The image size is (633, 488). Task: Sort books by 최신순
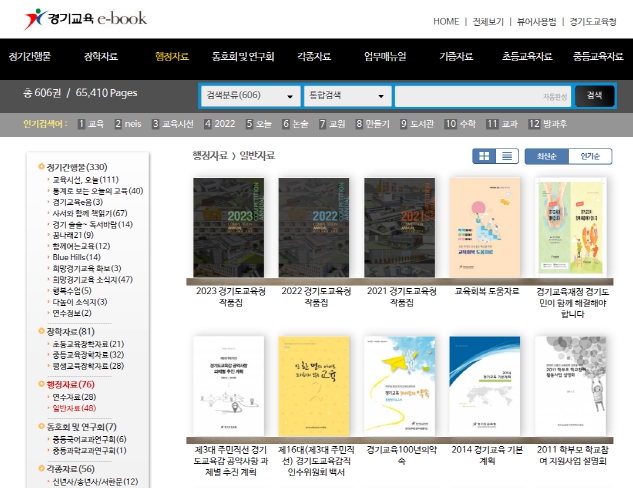(x=548, y=156)
